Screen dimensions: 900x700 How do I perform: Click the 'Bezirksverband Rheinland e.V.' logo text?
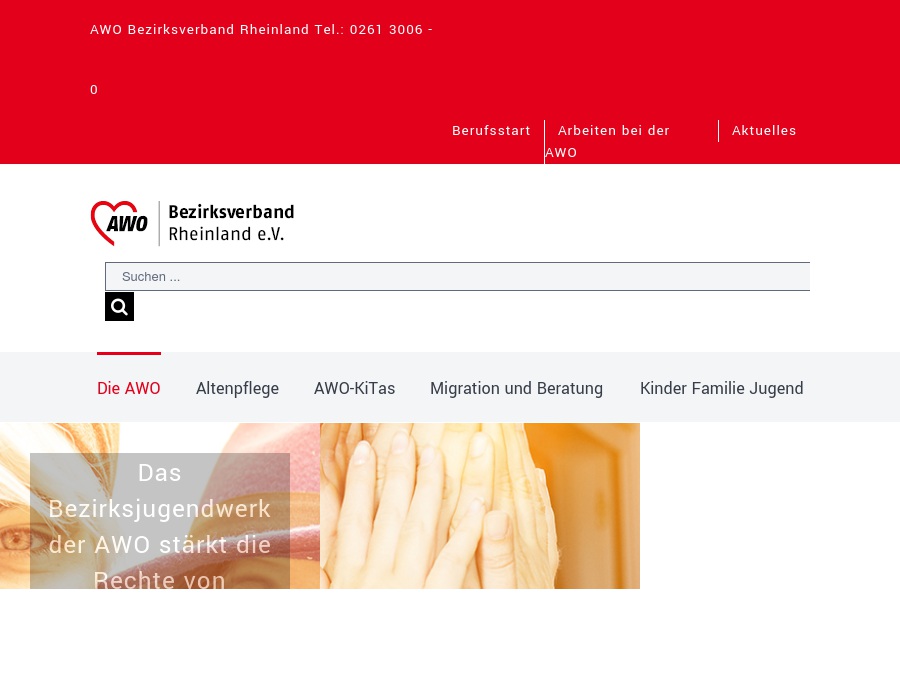click(231, 223)
